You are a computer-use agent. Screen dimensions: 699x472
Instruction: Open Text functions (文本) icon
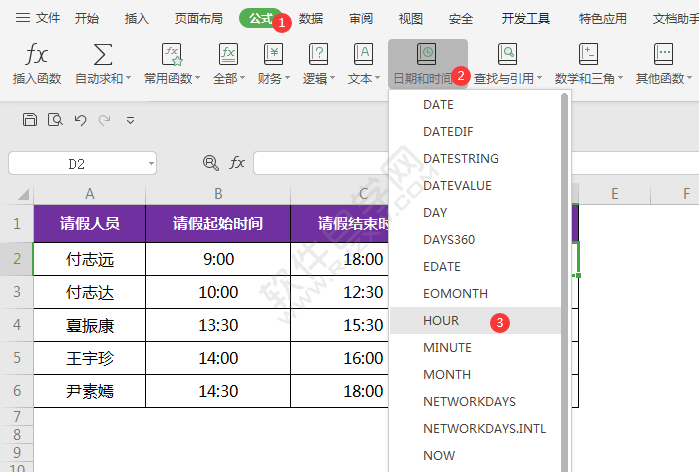coord(363,54)
